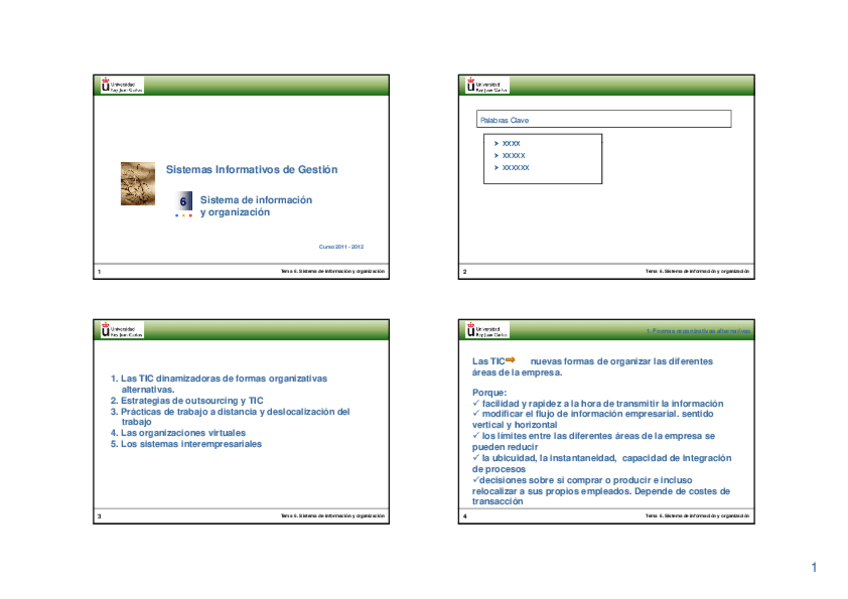Click item '5. Los sistemas interempresariales'
The image size is (848, 599).
coord(186,444)
